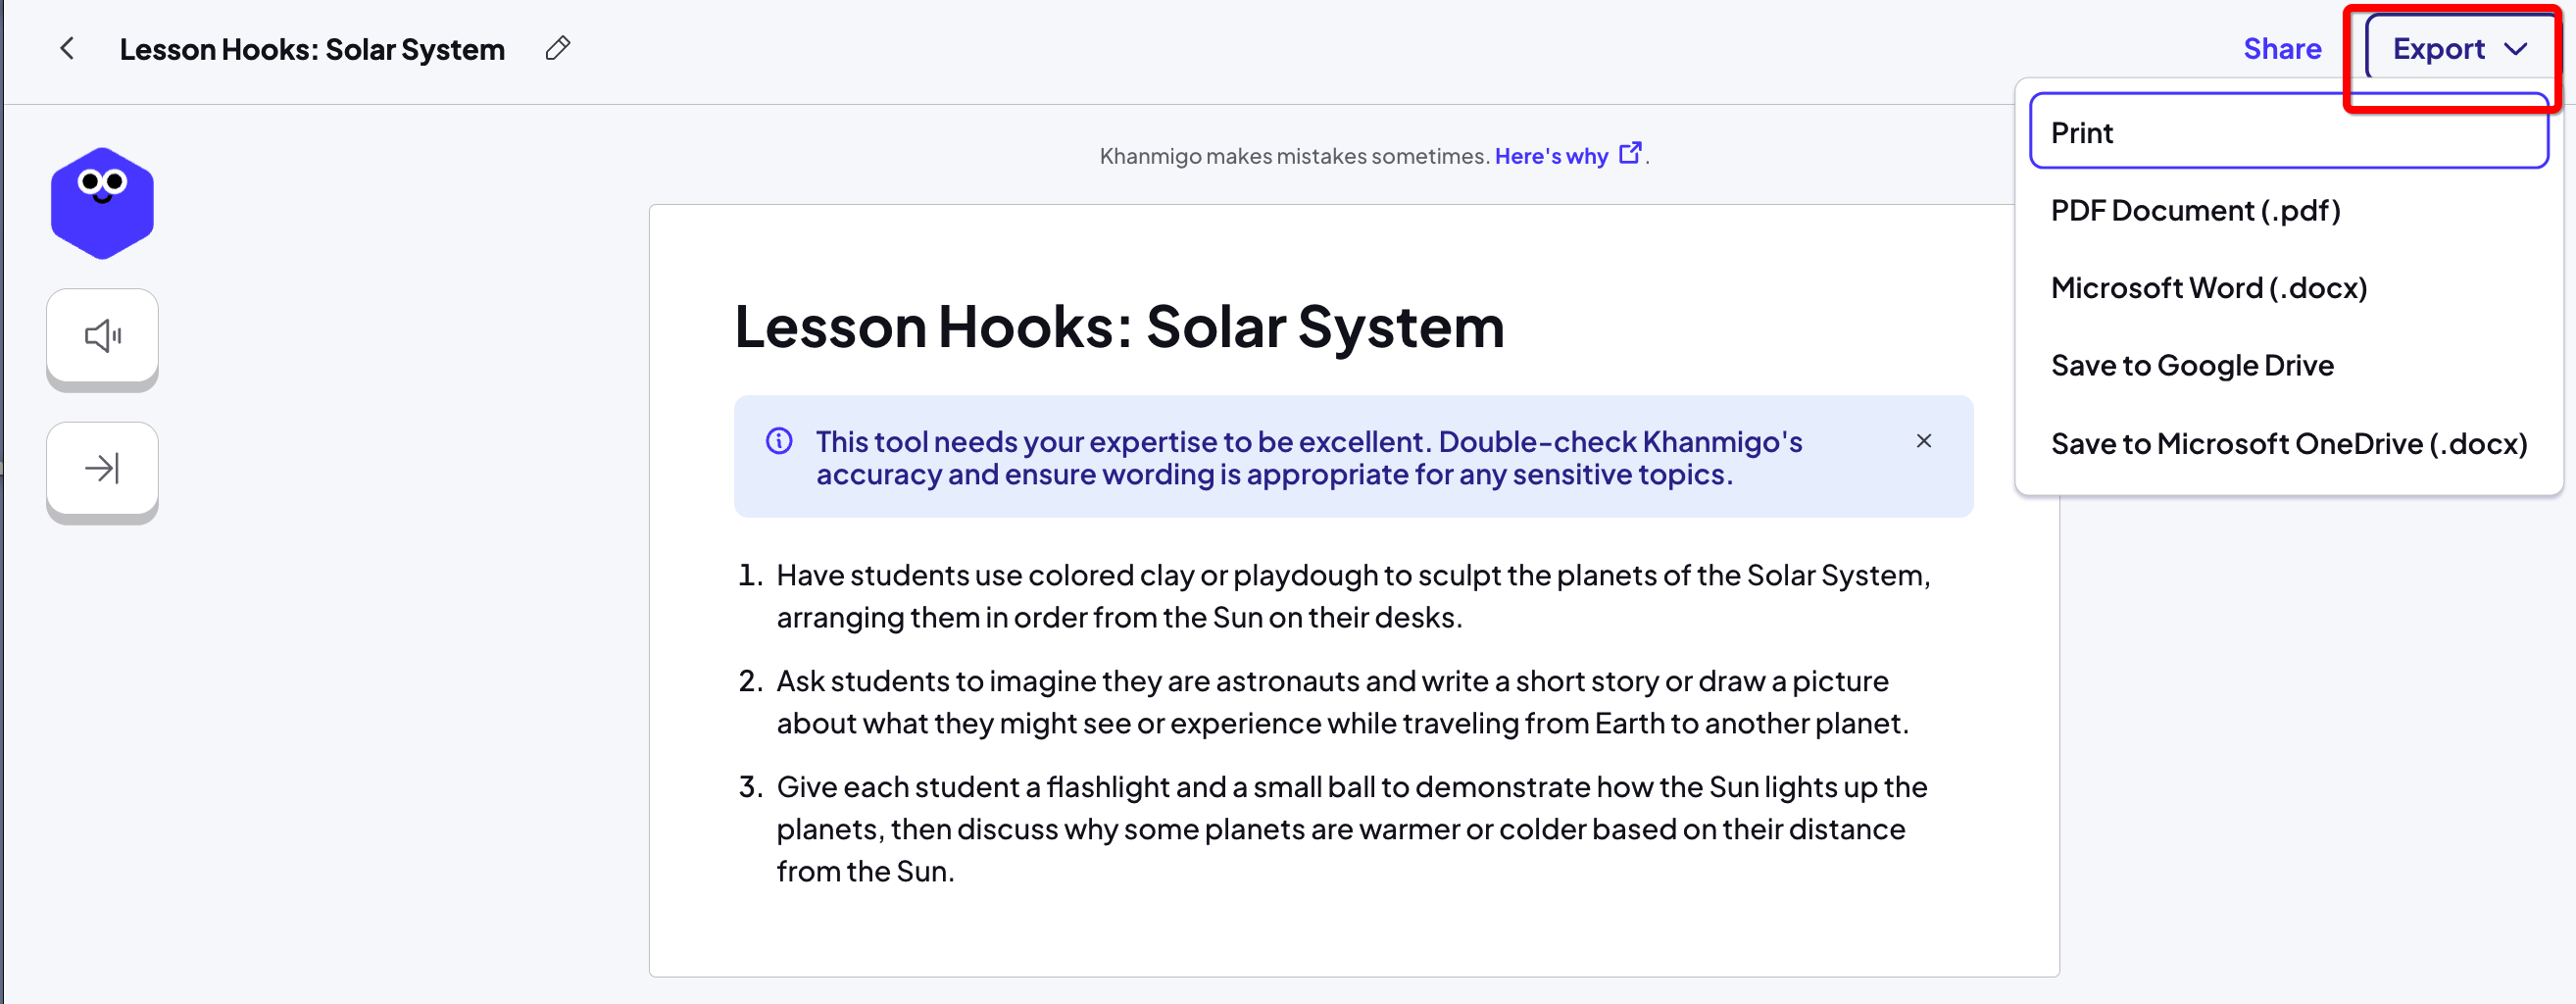Select Save to Google Drive
Image resolution: width=2576 pixels, height=1004 pixels.
tap(2288, 365)
